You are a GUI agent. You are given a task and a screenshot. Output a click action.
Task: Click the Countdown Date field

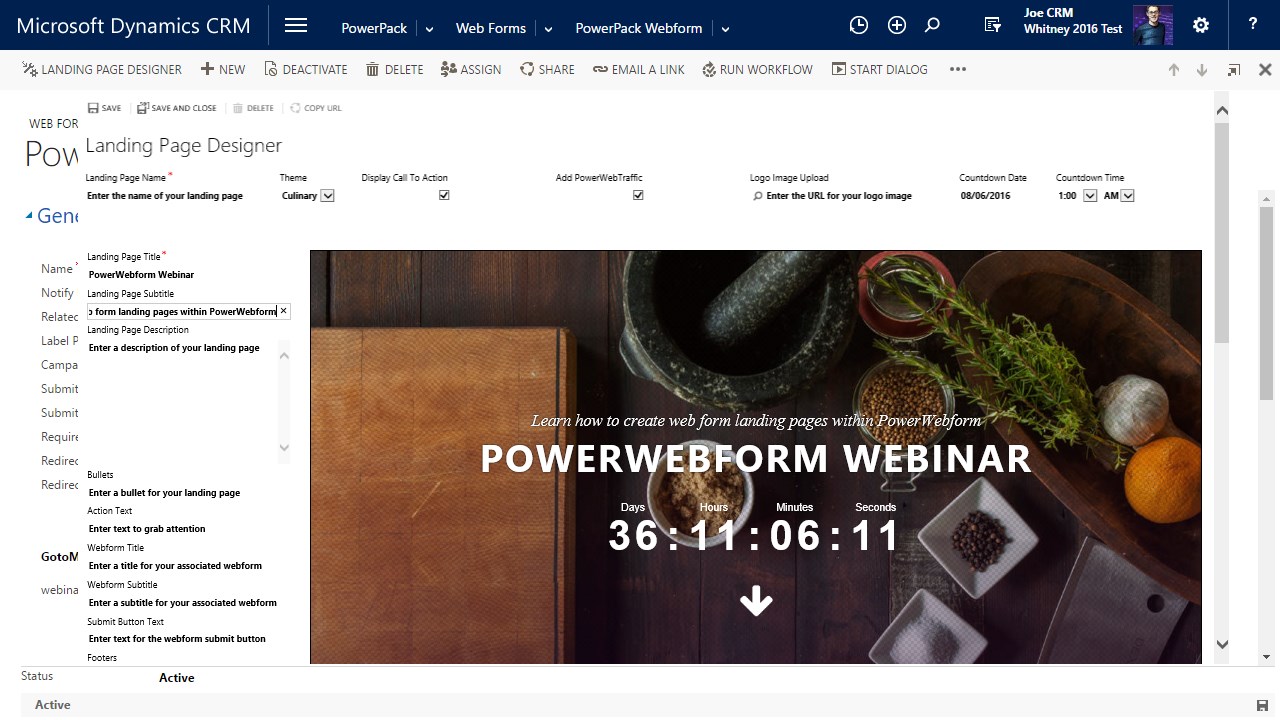(x=985, y=196)
